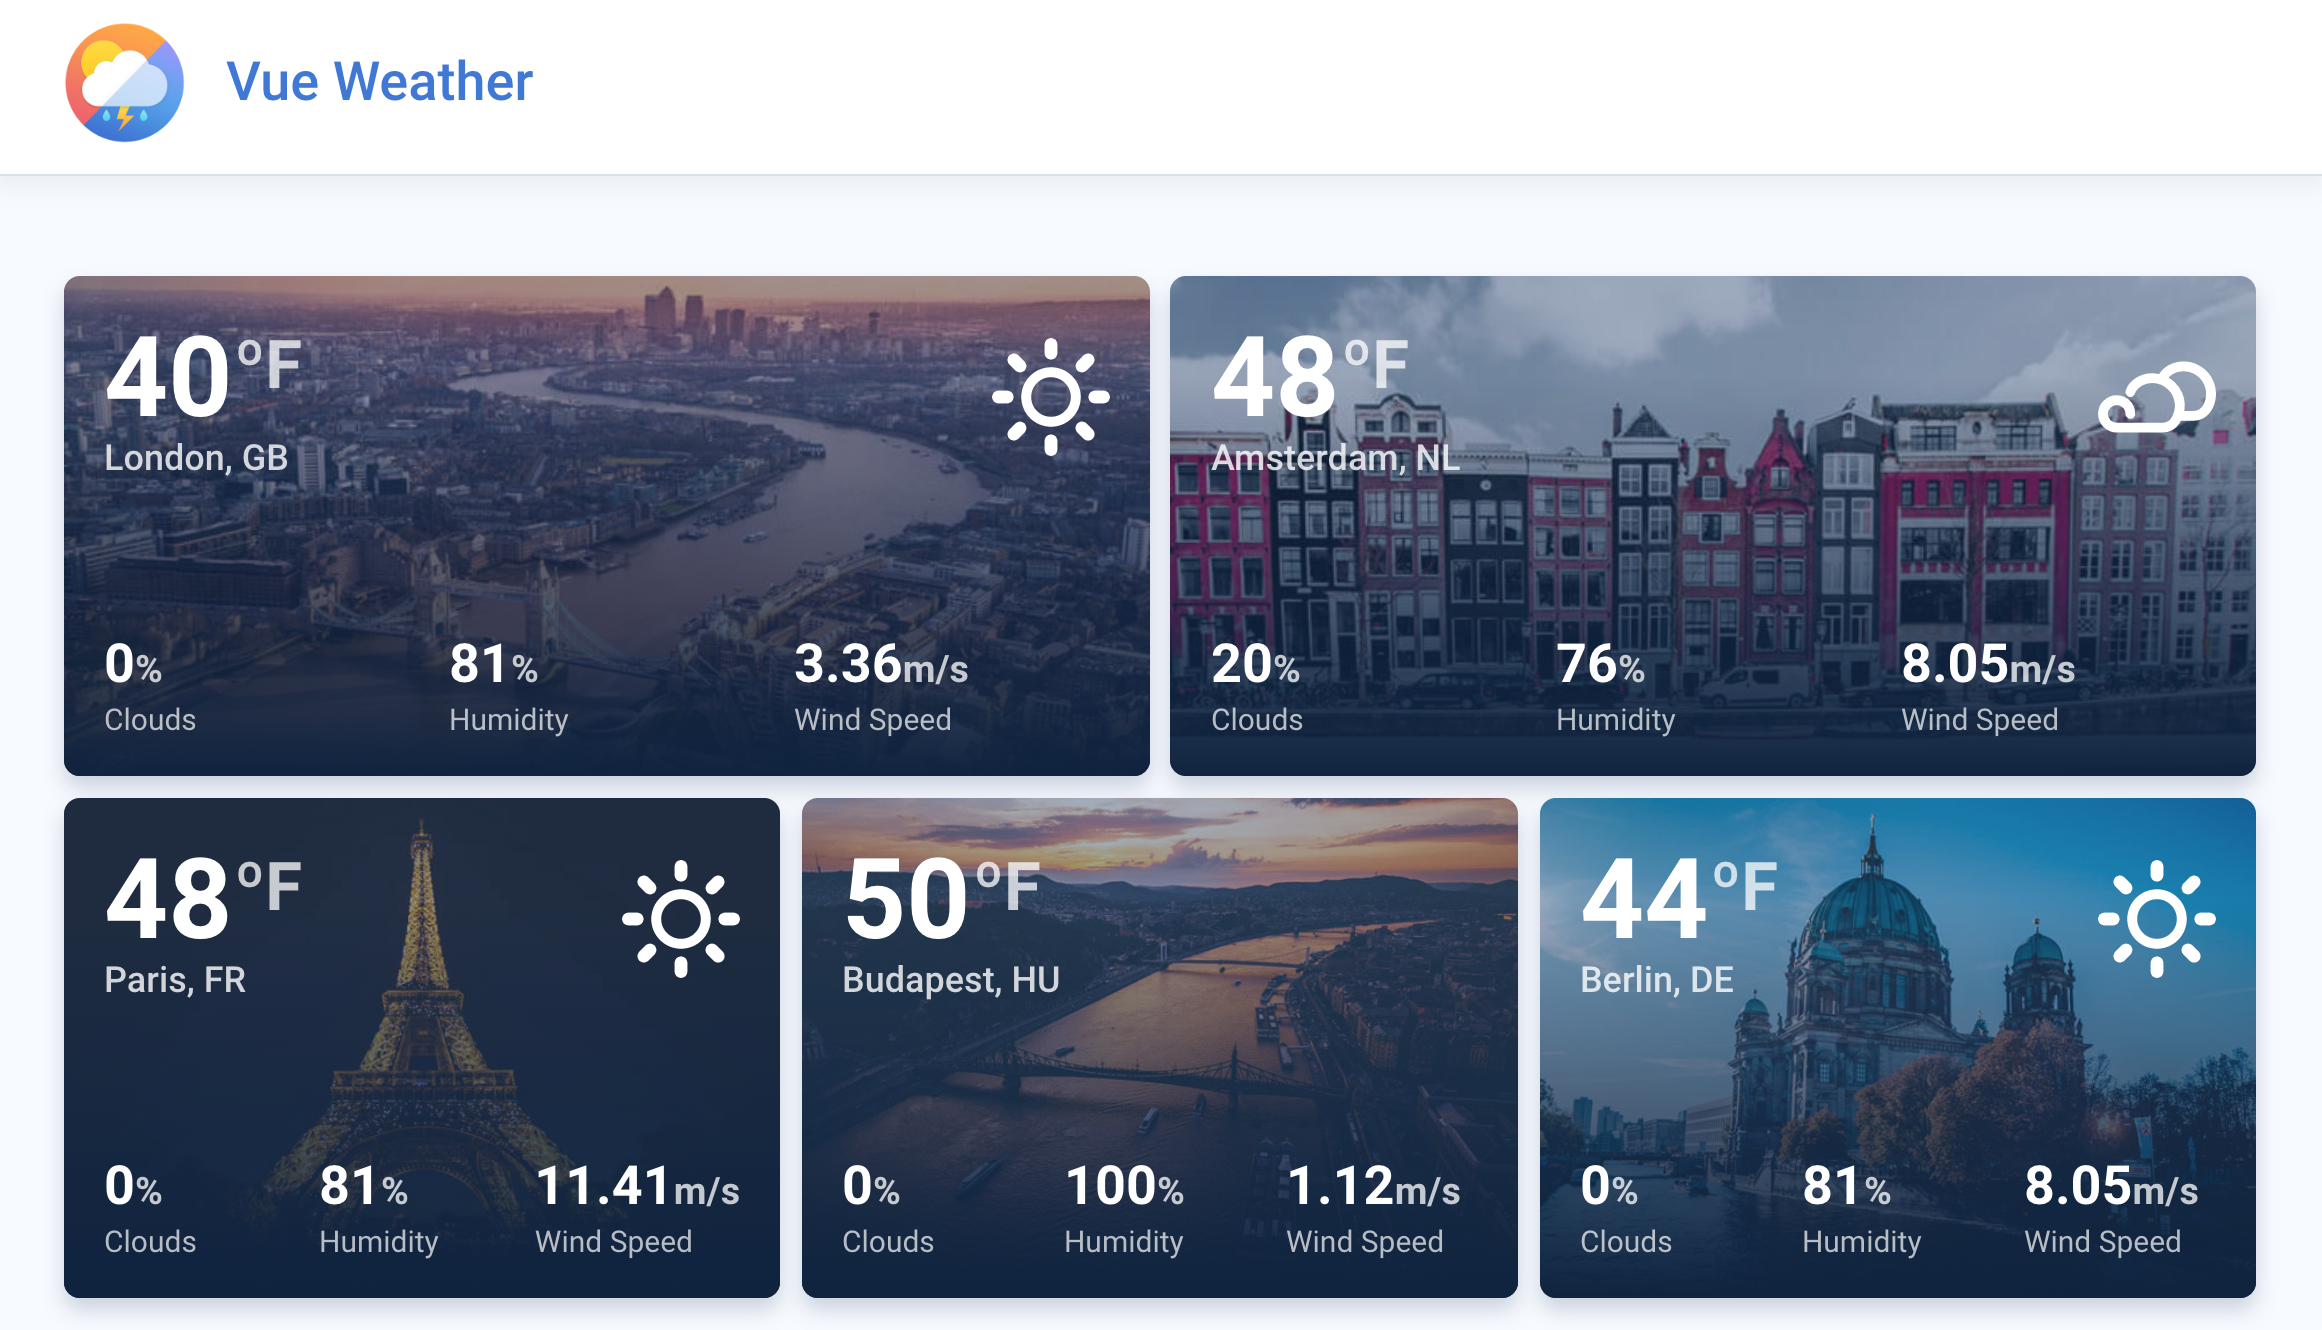Open the Paris, FR weather card
This screenshot has height=1330, width=2322.
click(422, 1048)
